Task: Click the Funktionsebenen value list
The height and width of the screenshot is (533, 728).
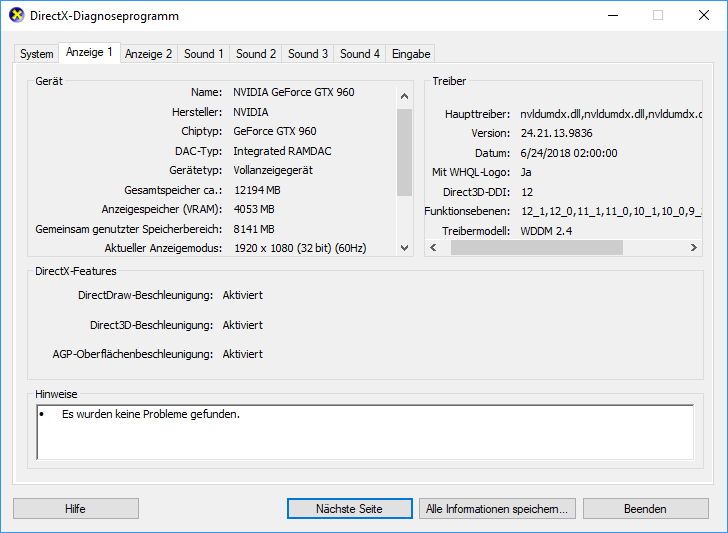Action: click(x=611, y=211)
